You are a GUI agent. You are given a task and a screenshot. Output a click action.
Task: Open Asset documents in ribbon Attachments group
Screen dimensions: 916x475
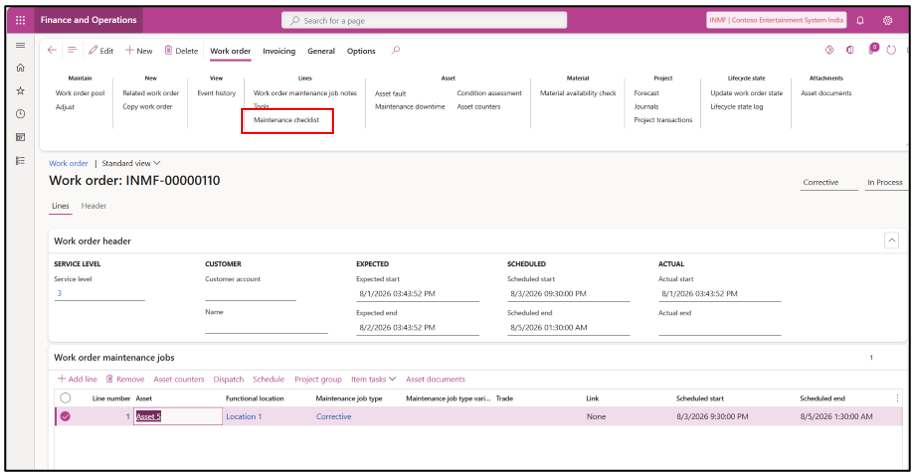pos(826,93)
